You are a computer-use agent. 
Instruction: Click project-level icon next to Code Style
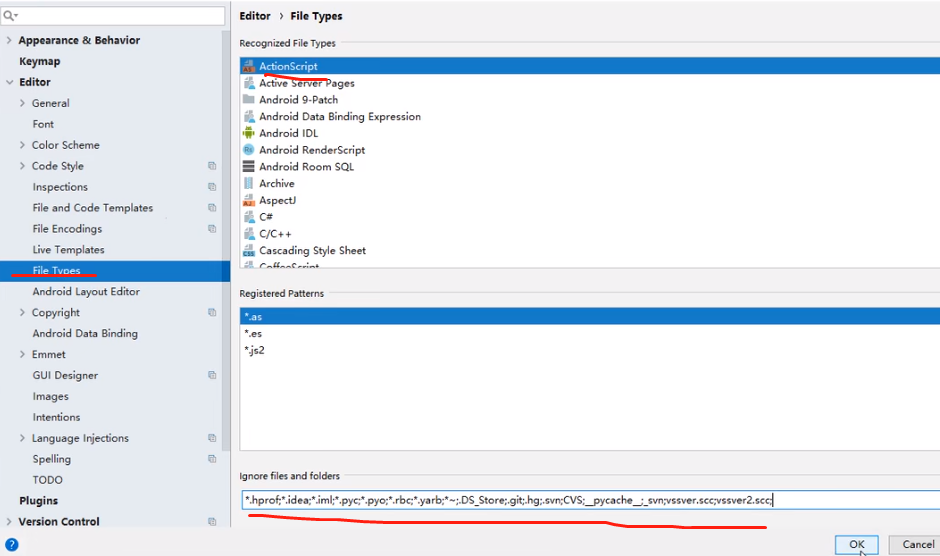[212, 166]
